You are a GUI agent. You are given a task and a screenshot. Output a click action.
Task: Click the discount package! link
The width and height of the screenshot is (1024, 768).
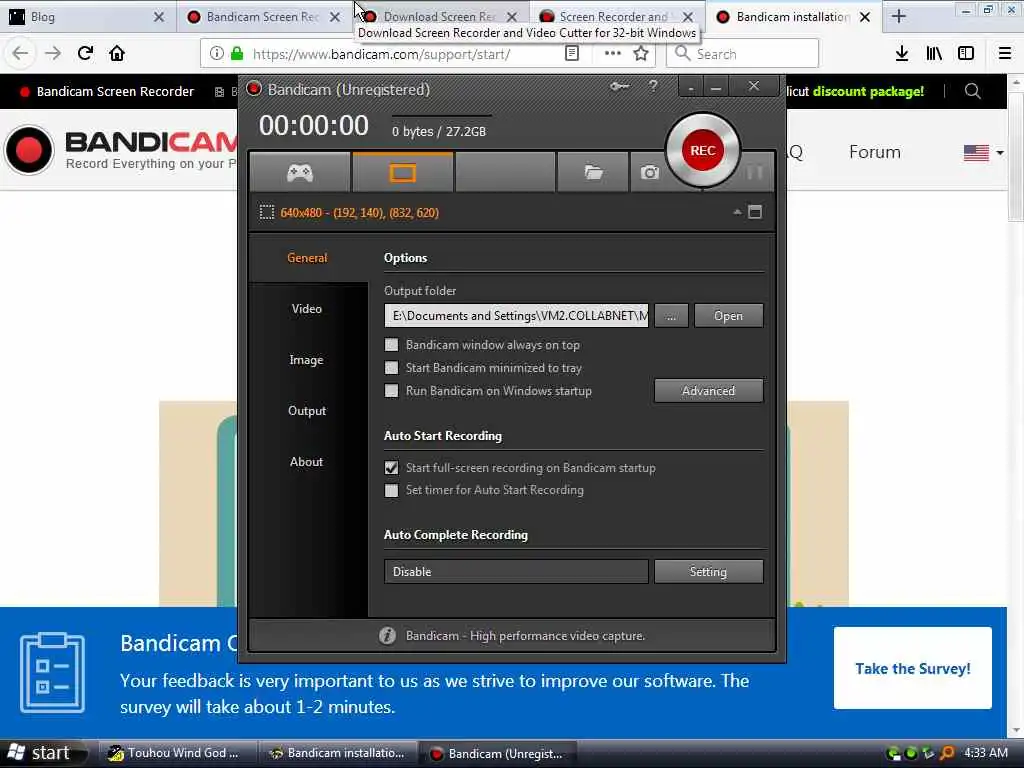click(868, 91)
